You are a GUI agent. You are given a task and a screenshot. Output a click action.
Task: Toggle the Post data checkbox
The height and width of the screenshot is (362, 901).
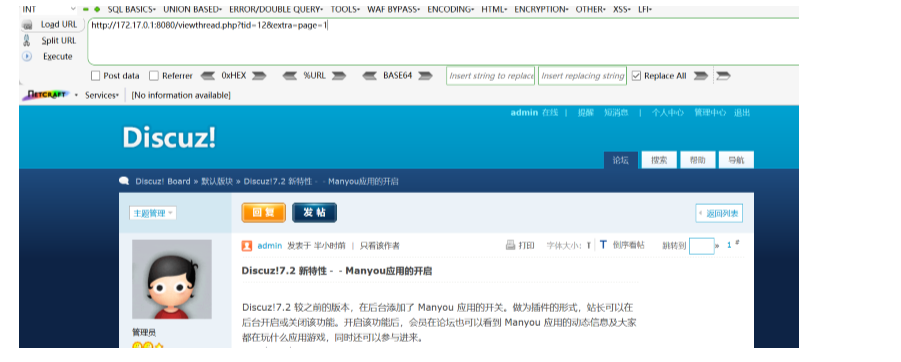click(x=95, y=76)
